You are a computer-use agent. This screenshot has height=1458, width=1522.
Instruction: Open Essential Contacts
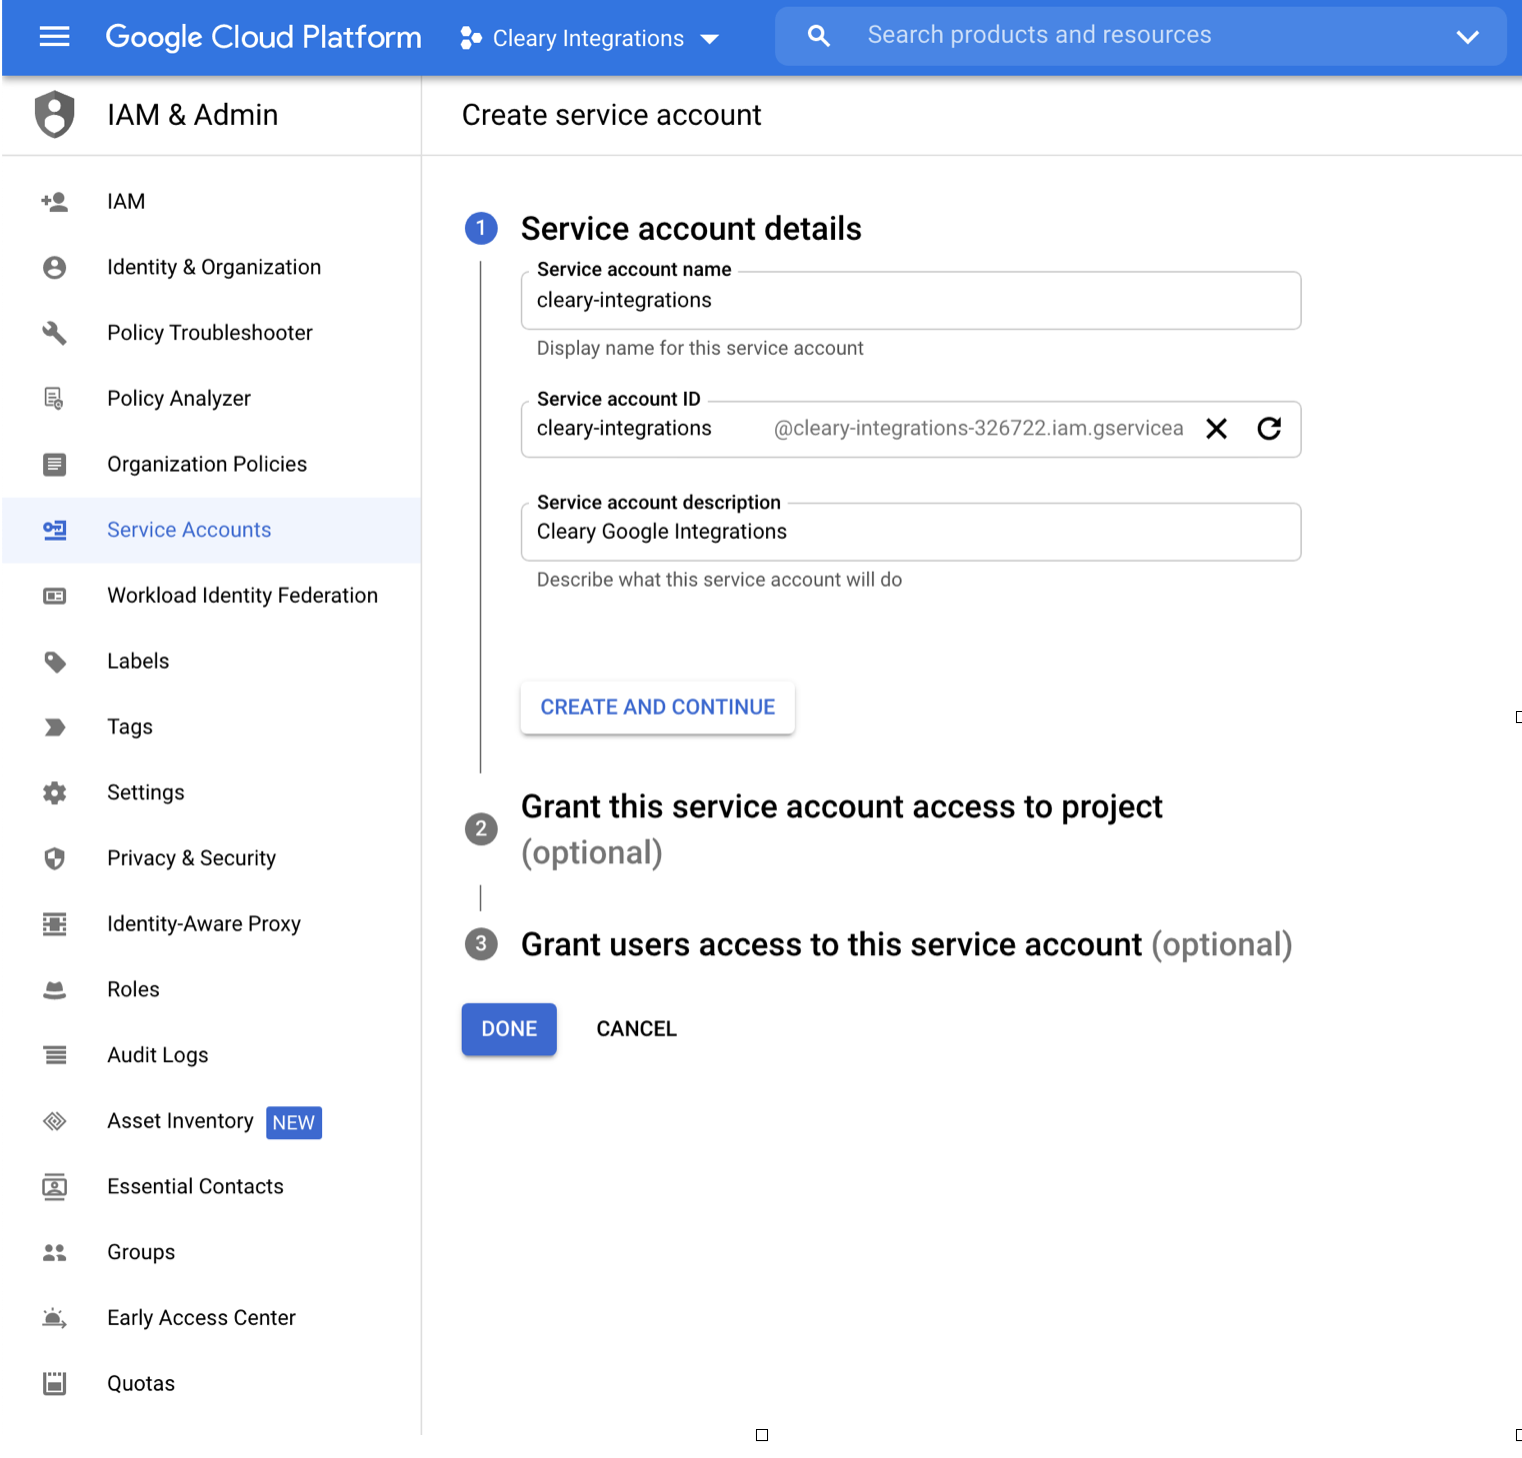[211, 1187]
